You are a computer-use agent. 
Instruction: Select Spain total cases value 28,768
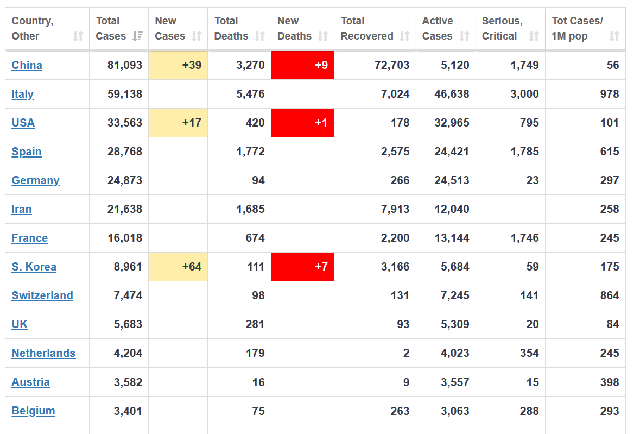click(125, 151)
